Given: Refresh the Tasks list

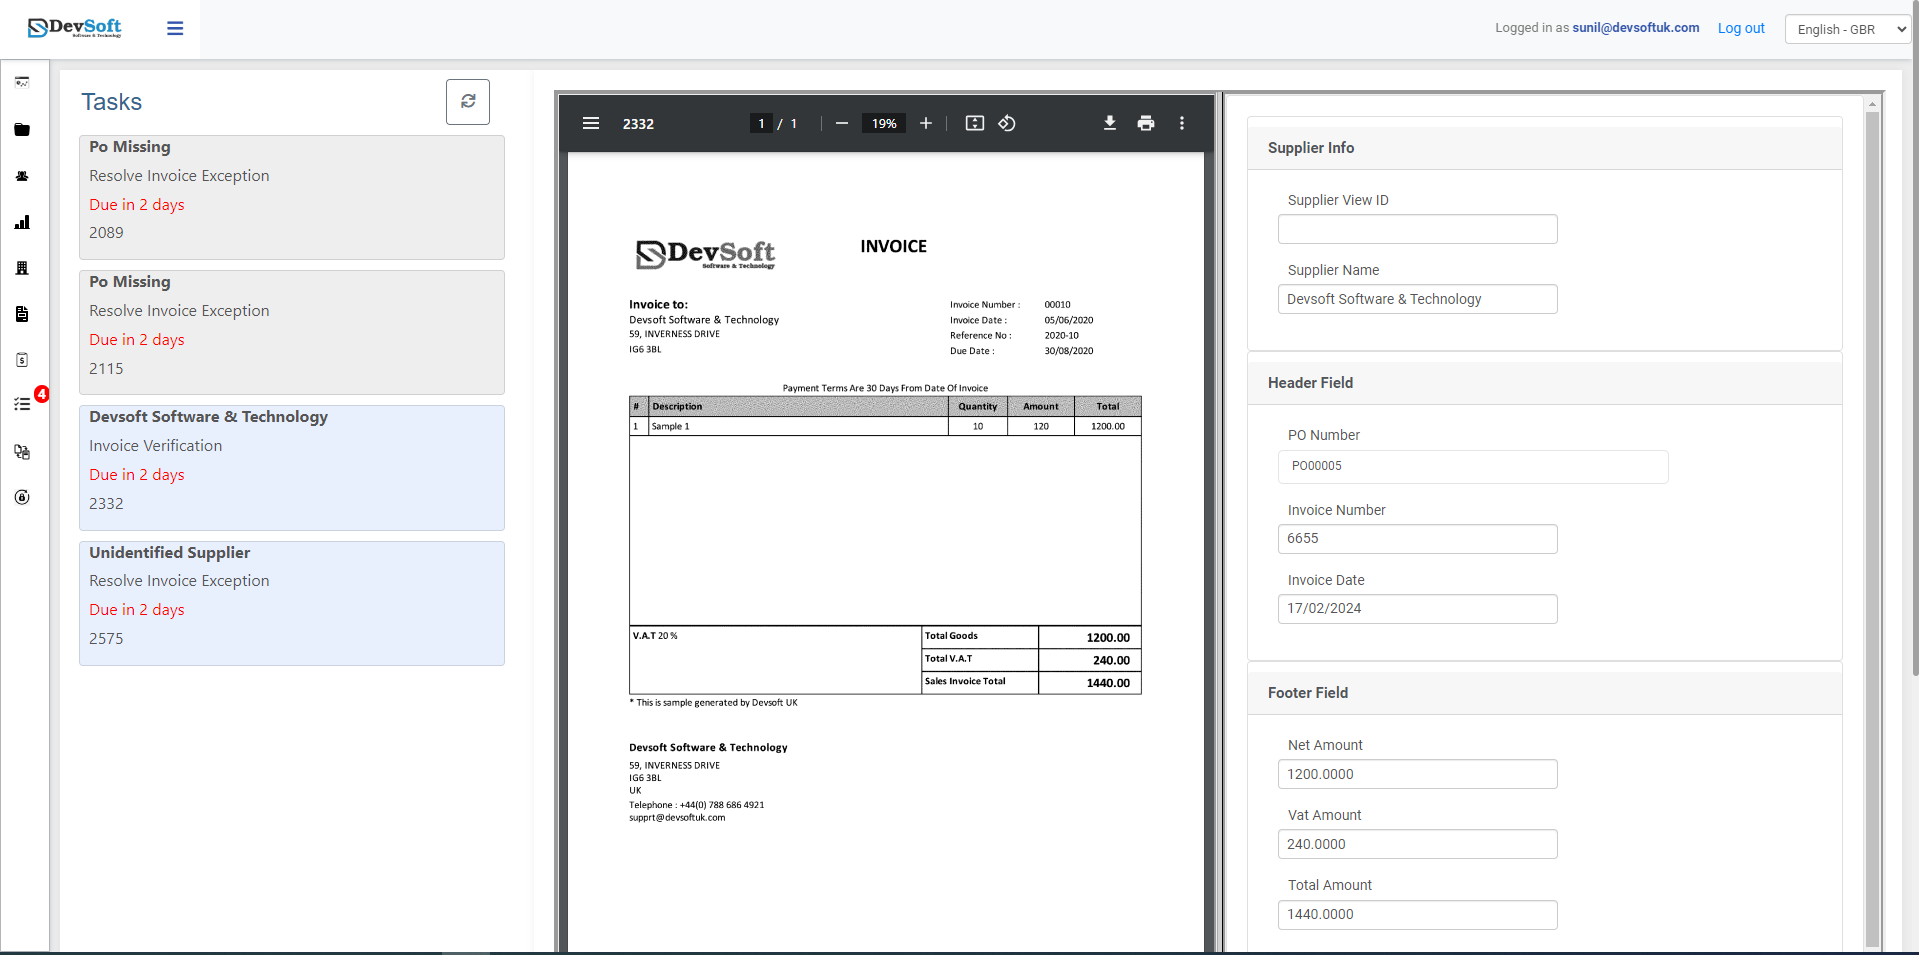Looking at the screenshot, I should (467, 102).
